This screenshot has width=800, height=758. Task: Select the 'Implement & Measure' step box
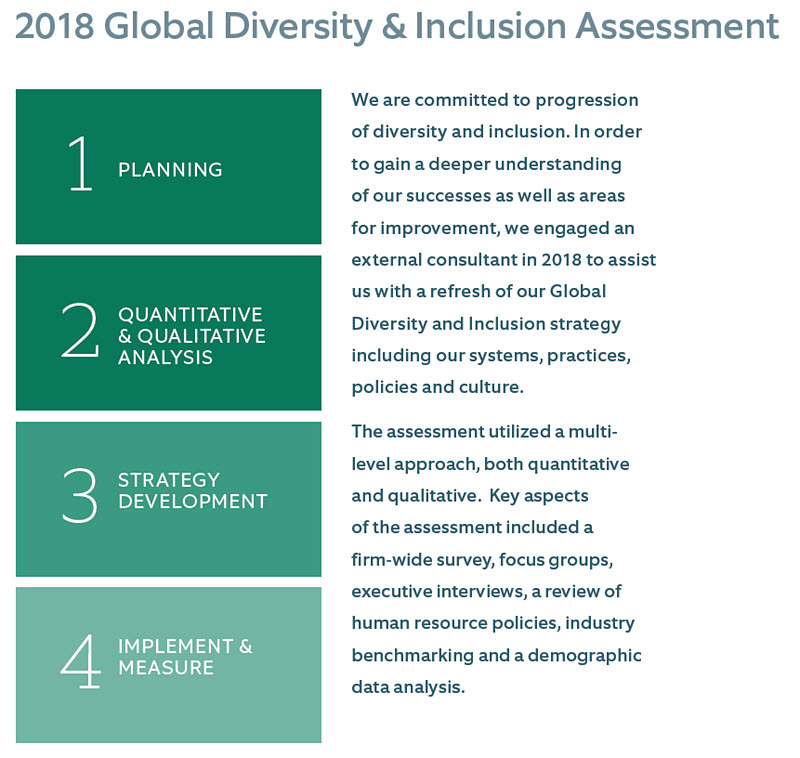168,665
